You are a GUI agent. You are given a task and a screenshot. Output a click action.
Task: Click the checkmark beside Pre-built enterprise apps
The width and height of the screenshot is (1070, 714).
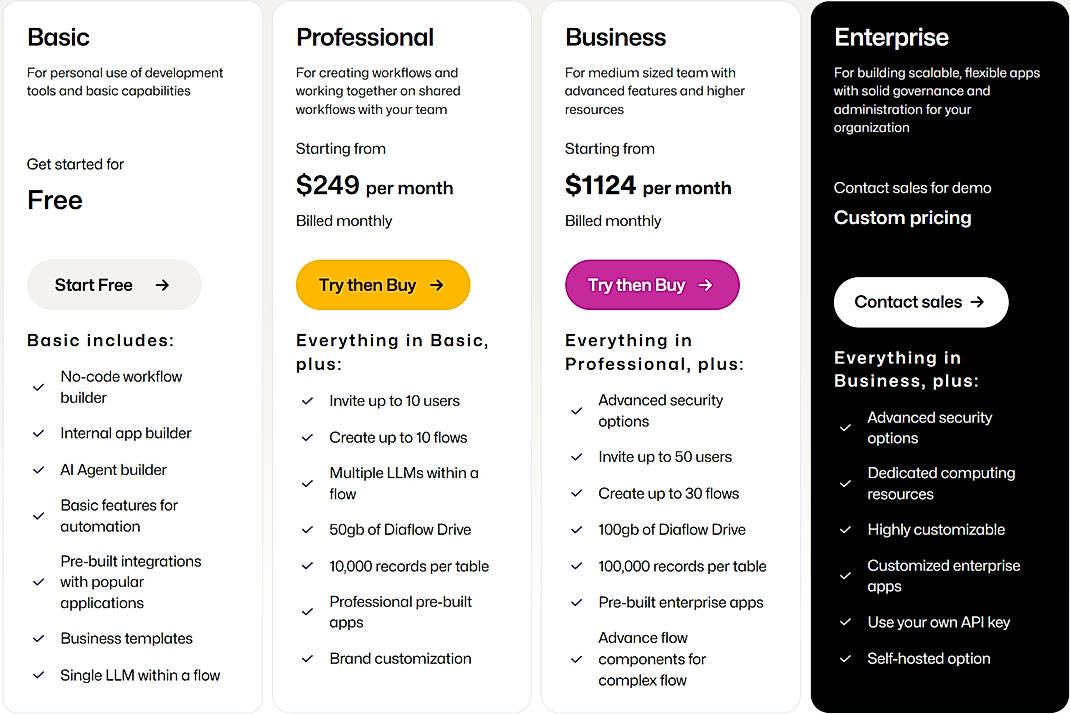pyautogui.click(x=577, y=602)
